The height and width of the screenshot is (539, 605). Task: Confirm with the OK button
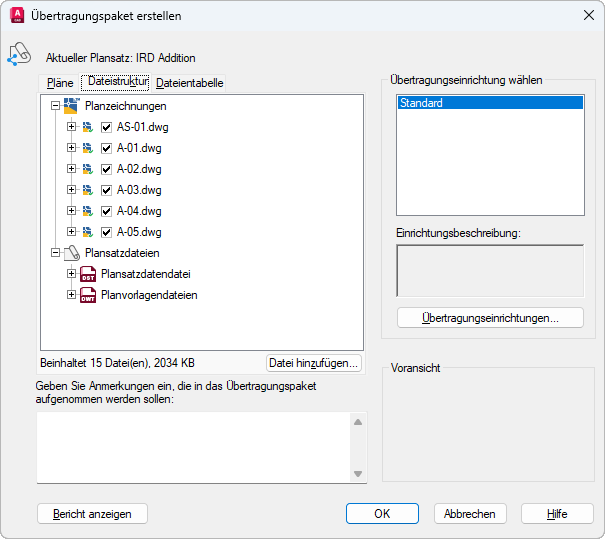click(382, 514)
